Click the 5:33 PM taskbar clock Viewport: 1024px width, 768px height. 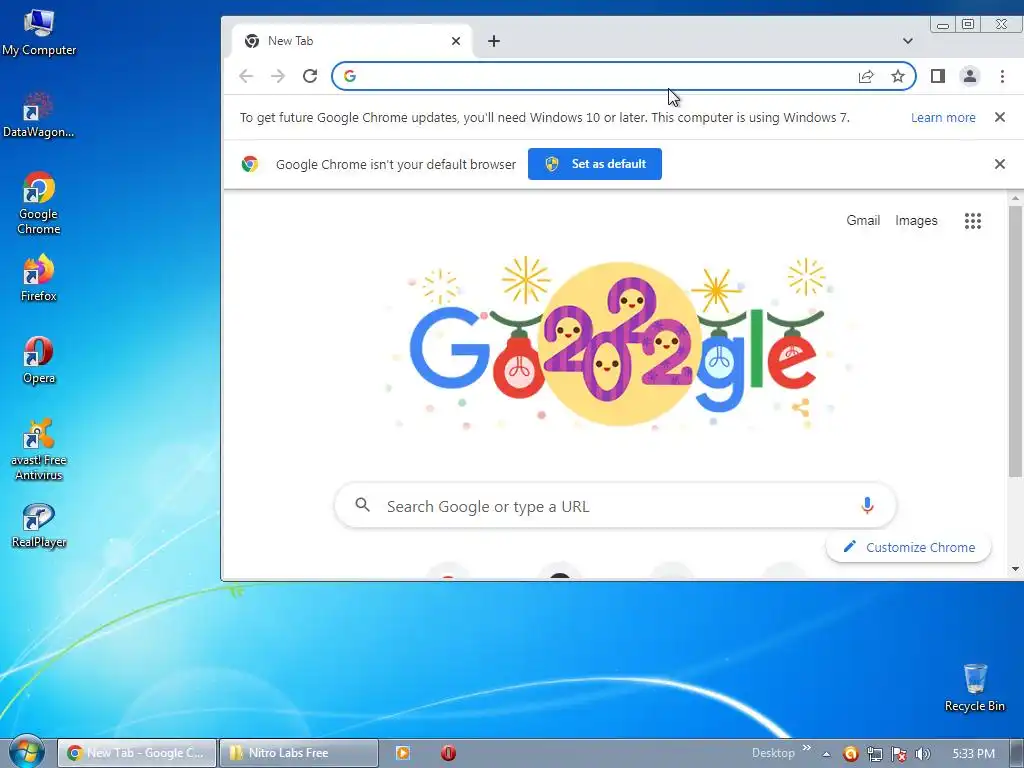[973, 753]
